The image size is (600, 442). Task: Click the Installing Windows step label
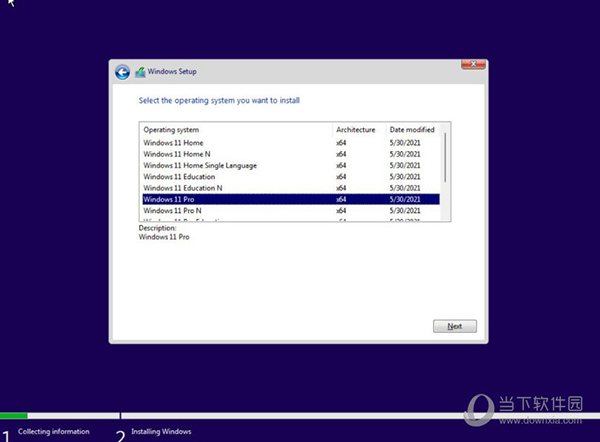pos(161,431)
